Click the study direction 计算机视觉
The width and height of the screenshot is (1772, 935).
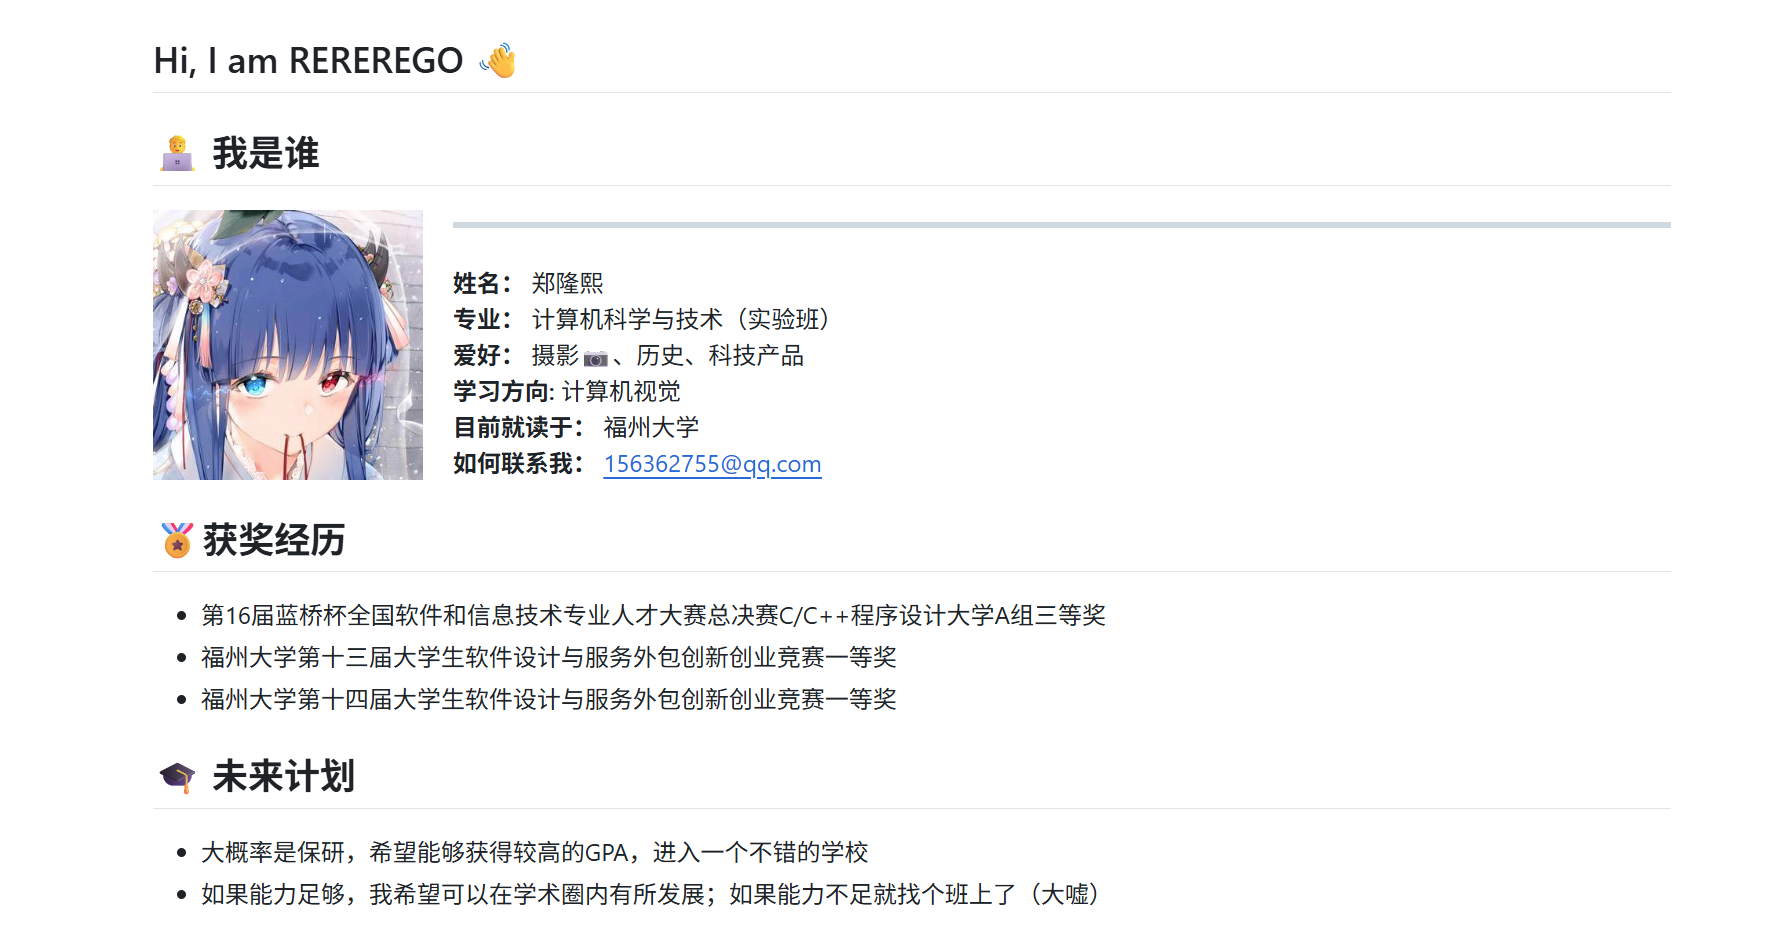(621, 392)
